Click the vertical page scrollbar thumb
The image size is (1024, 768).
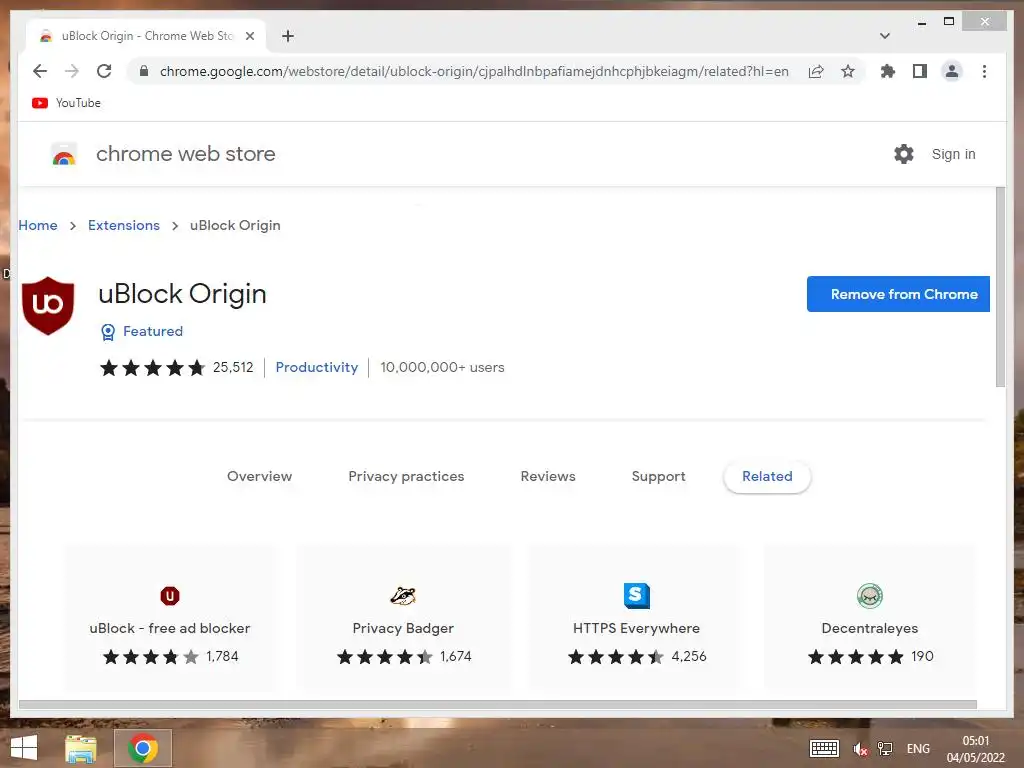[1000, 287]
